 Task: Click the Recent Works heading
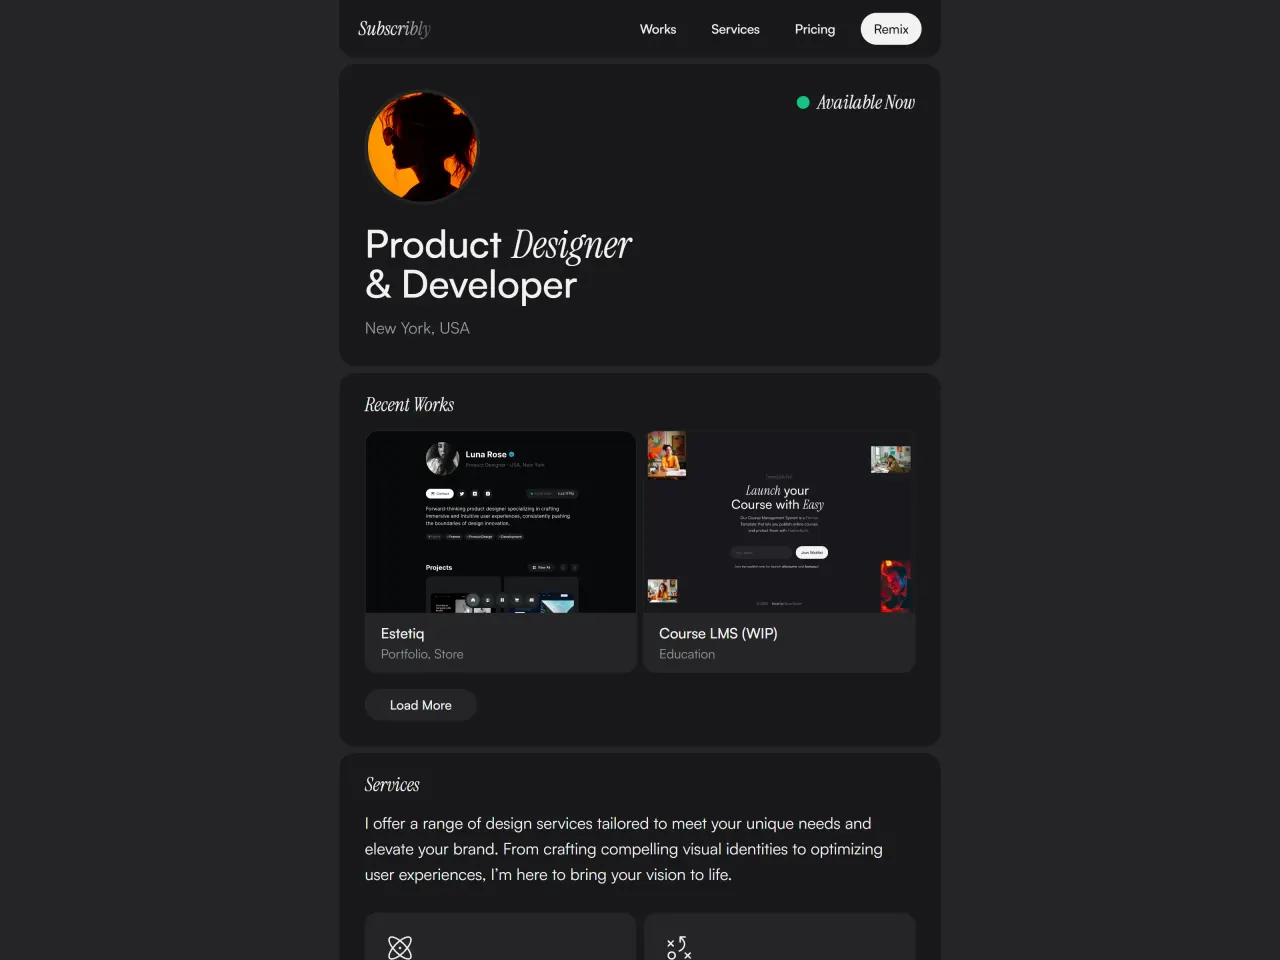click(x=409, y=404)
